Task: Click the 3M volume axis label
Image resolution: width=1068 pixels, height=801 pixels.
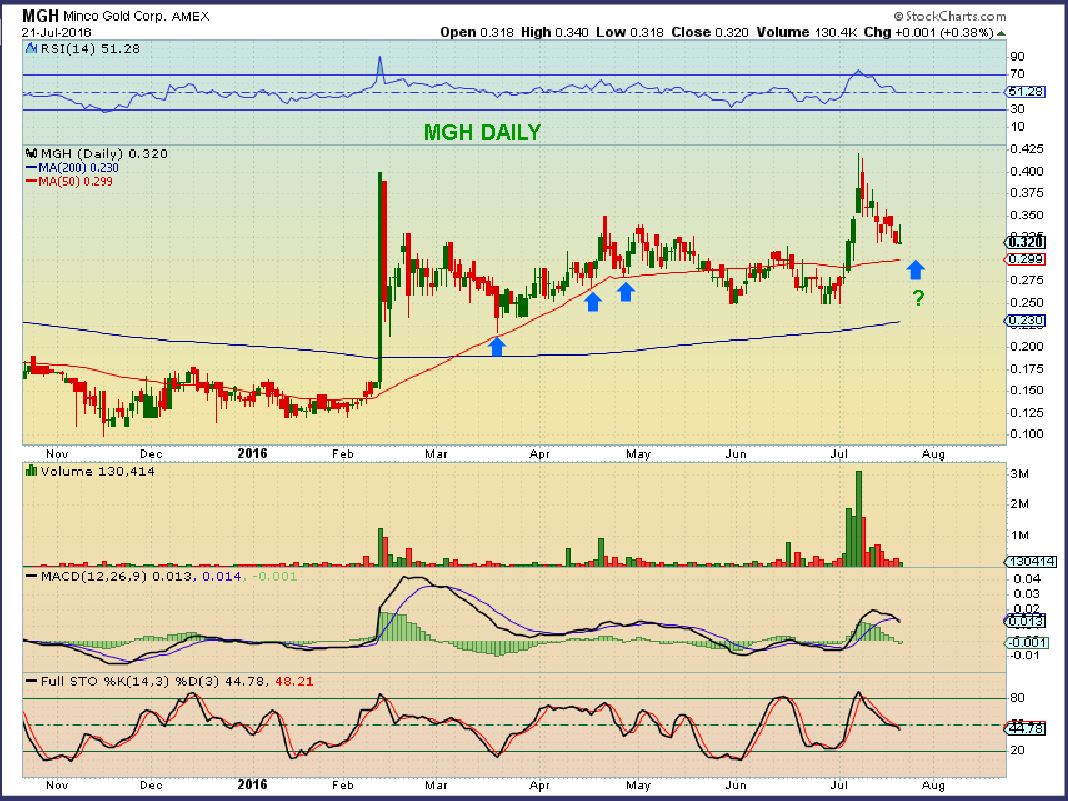Action: coord(1020,473)
